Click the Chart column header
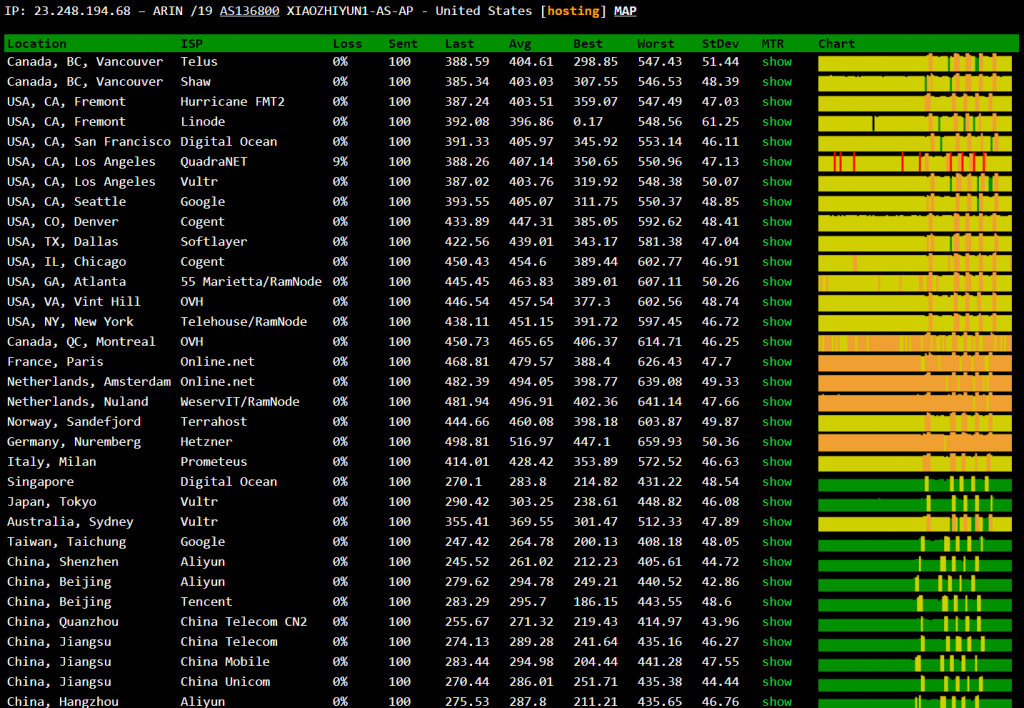The height and width of the screenshot is (708, 1024). tap(836, 44)
